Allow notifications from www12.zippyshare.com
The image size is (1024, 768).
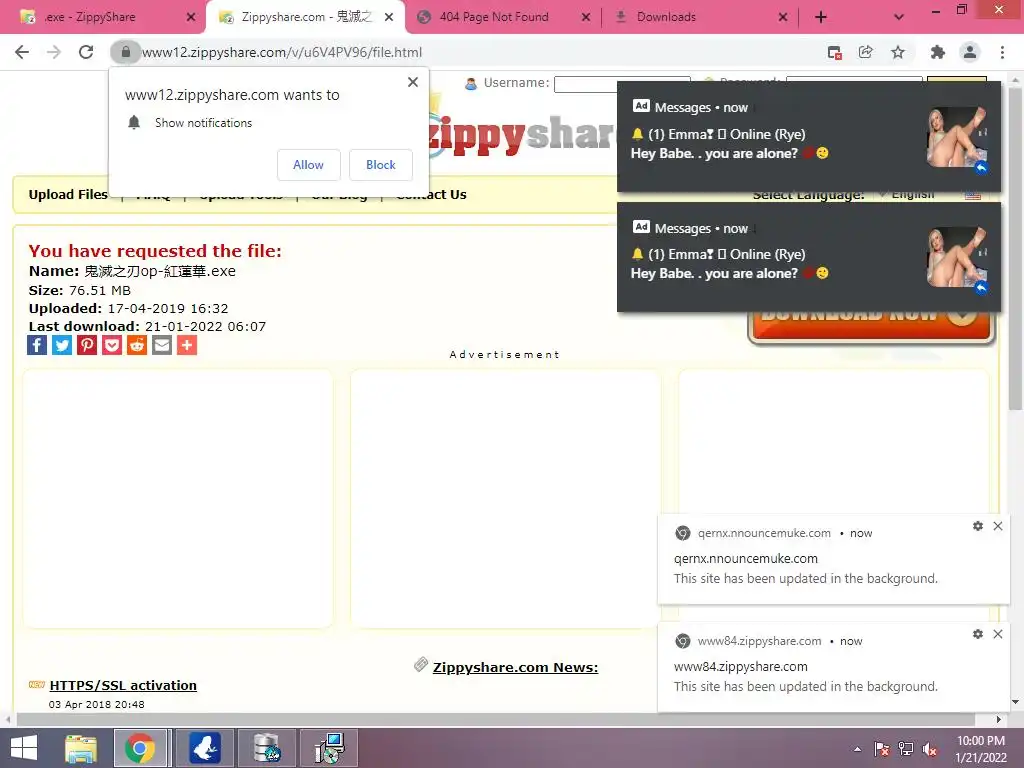tap(308, 165)
